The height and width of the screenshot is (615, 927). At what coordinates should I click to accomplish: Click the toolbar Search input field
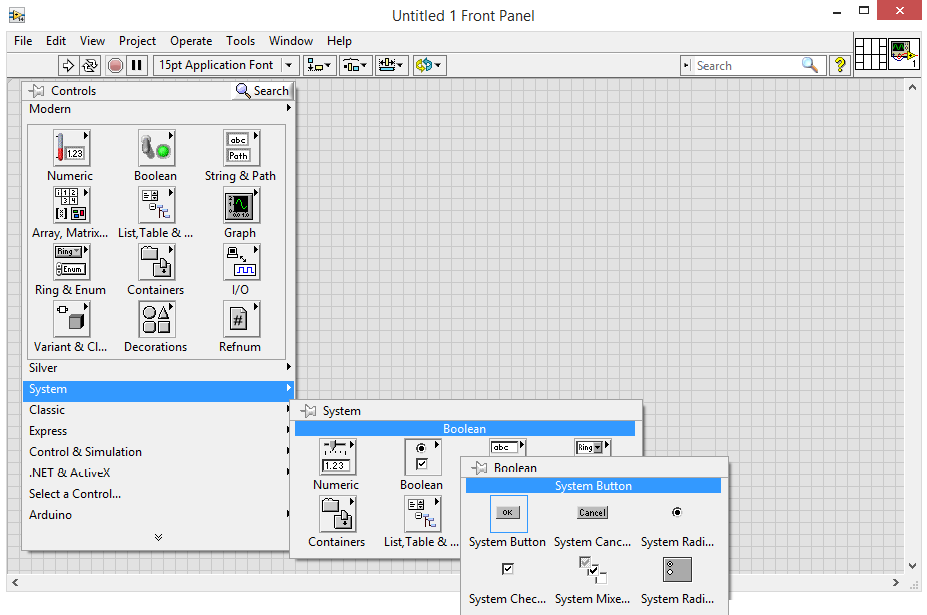(745, 66)
